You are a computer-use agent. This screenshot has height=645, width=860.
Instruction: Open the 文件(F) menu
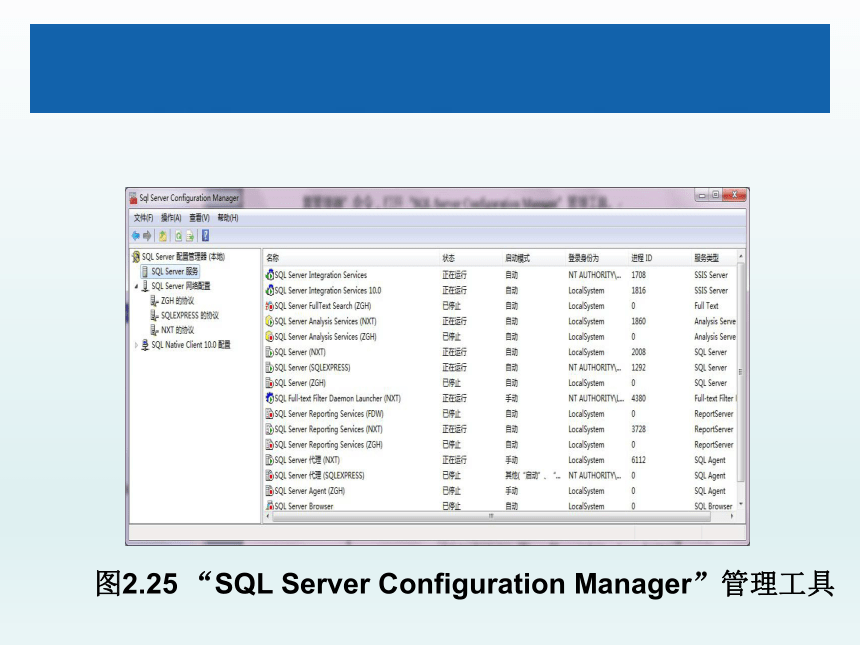click(144, 218)
